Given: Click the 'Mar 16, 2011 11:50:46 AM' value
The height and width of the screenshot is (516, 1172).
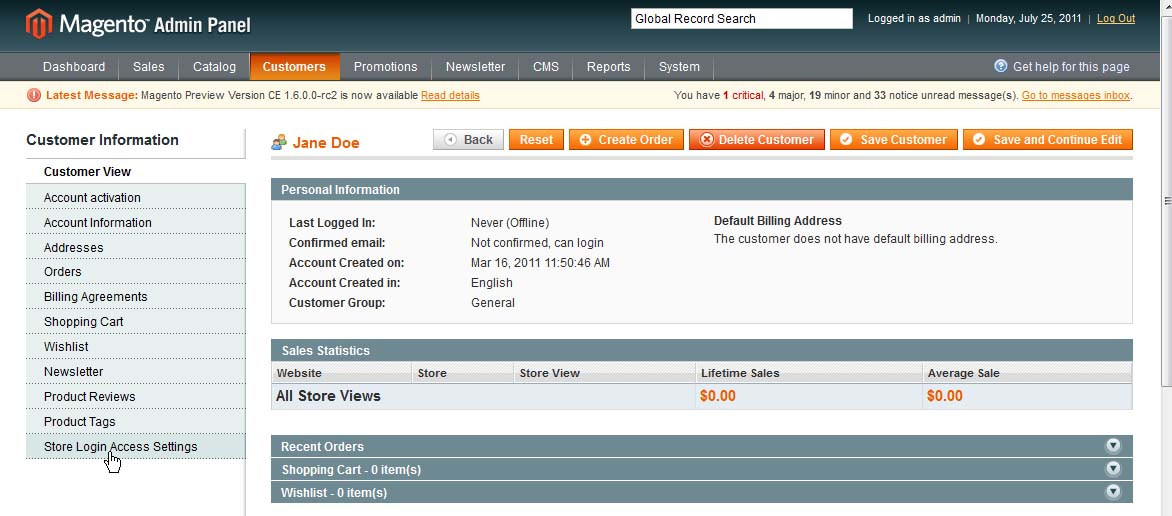Looking at the screenshot, I should point(540,263).
